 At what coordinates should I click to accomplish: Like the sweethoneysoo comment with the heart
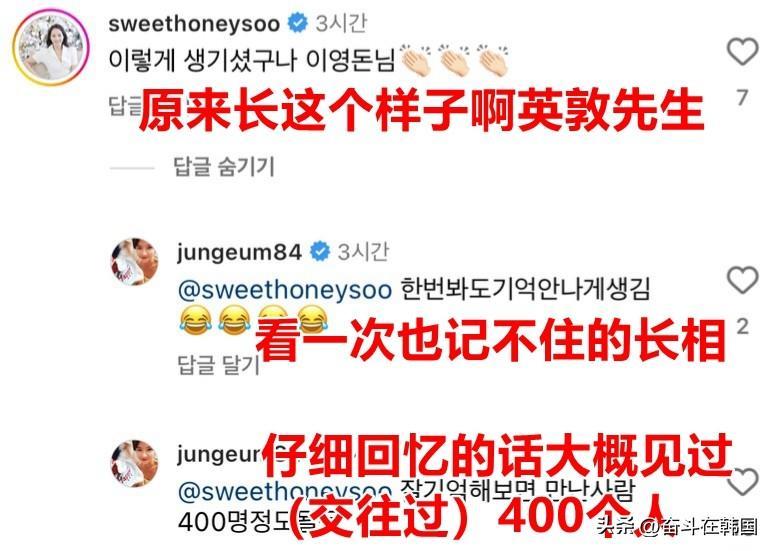pyautogui.click(x=742, y=51)
